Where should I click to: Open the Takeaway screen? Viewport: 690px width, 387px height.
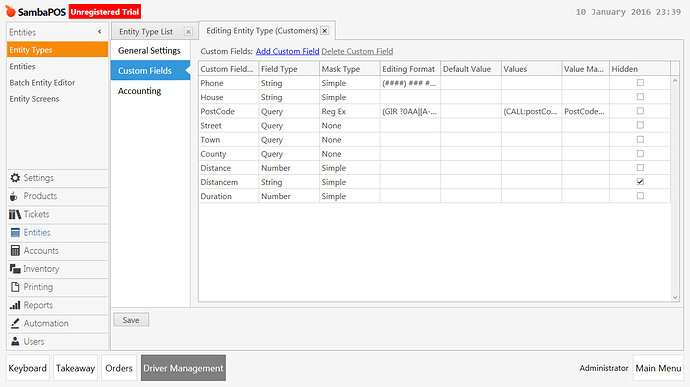75,368
